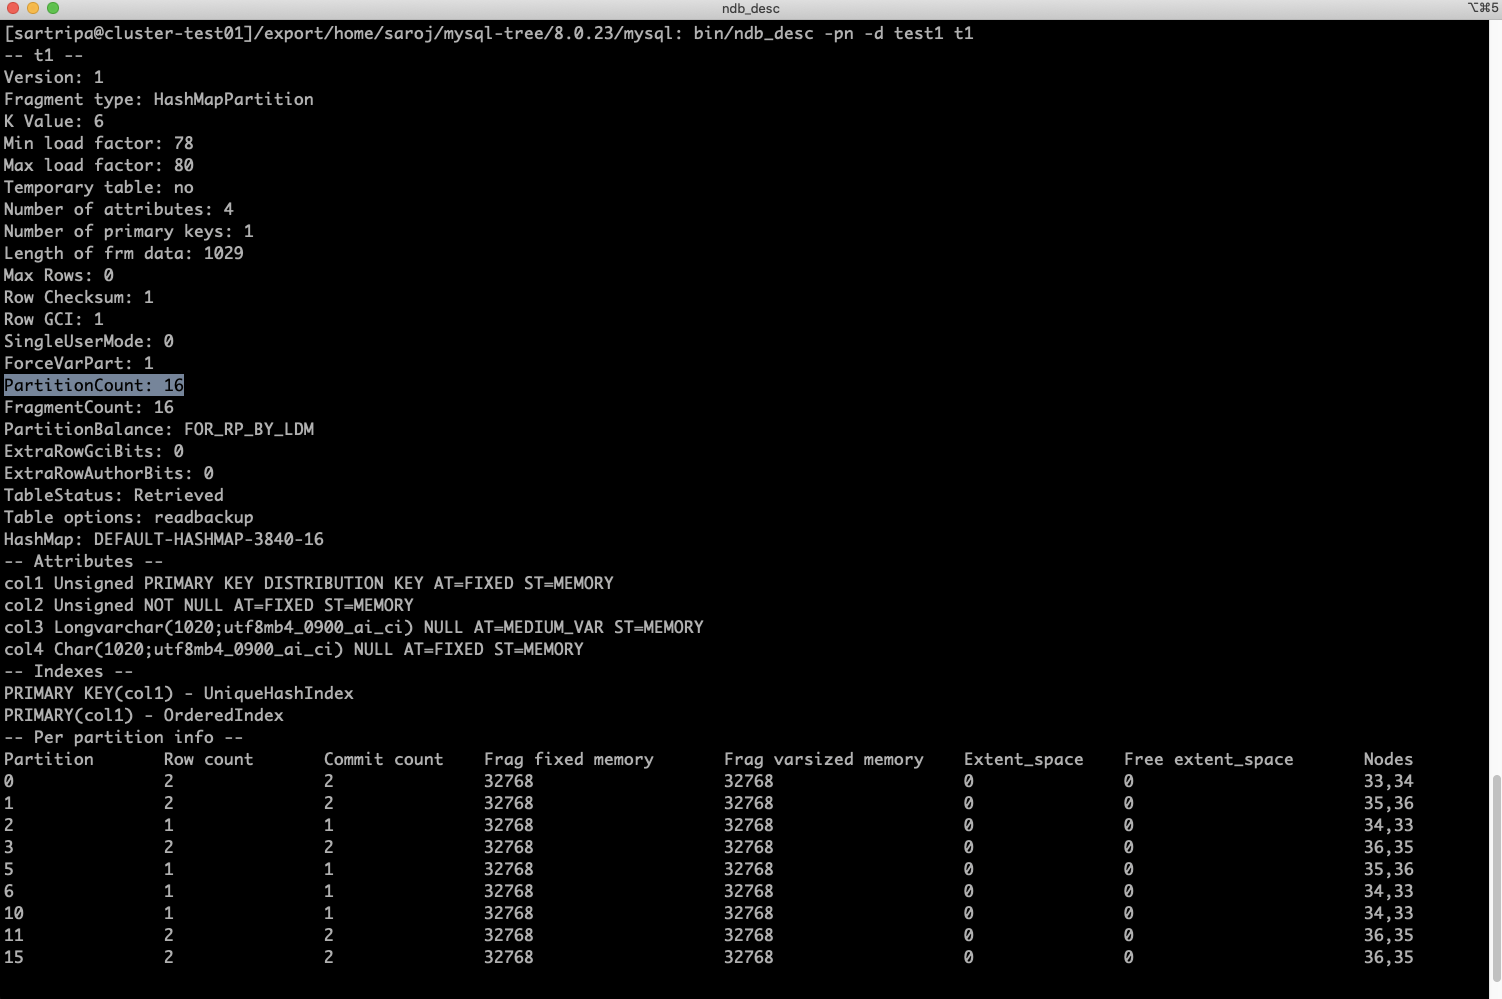The height and width of the screenshot is (999, 1502).
Task: Click the 'K Value: 6' line
Action: (x=54, y=121)
